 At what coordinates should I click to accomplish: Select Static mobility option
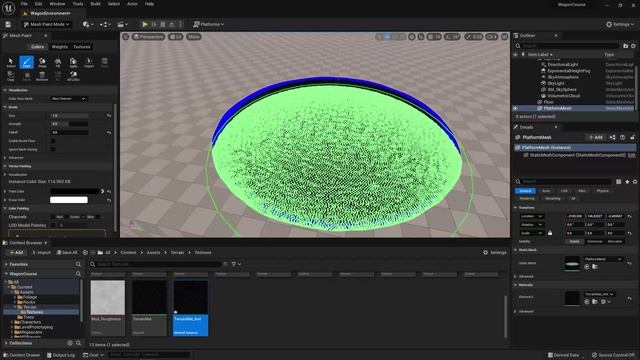[x=574, y=242]
